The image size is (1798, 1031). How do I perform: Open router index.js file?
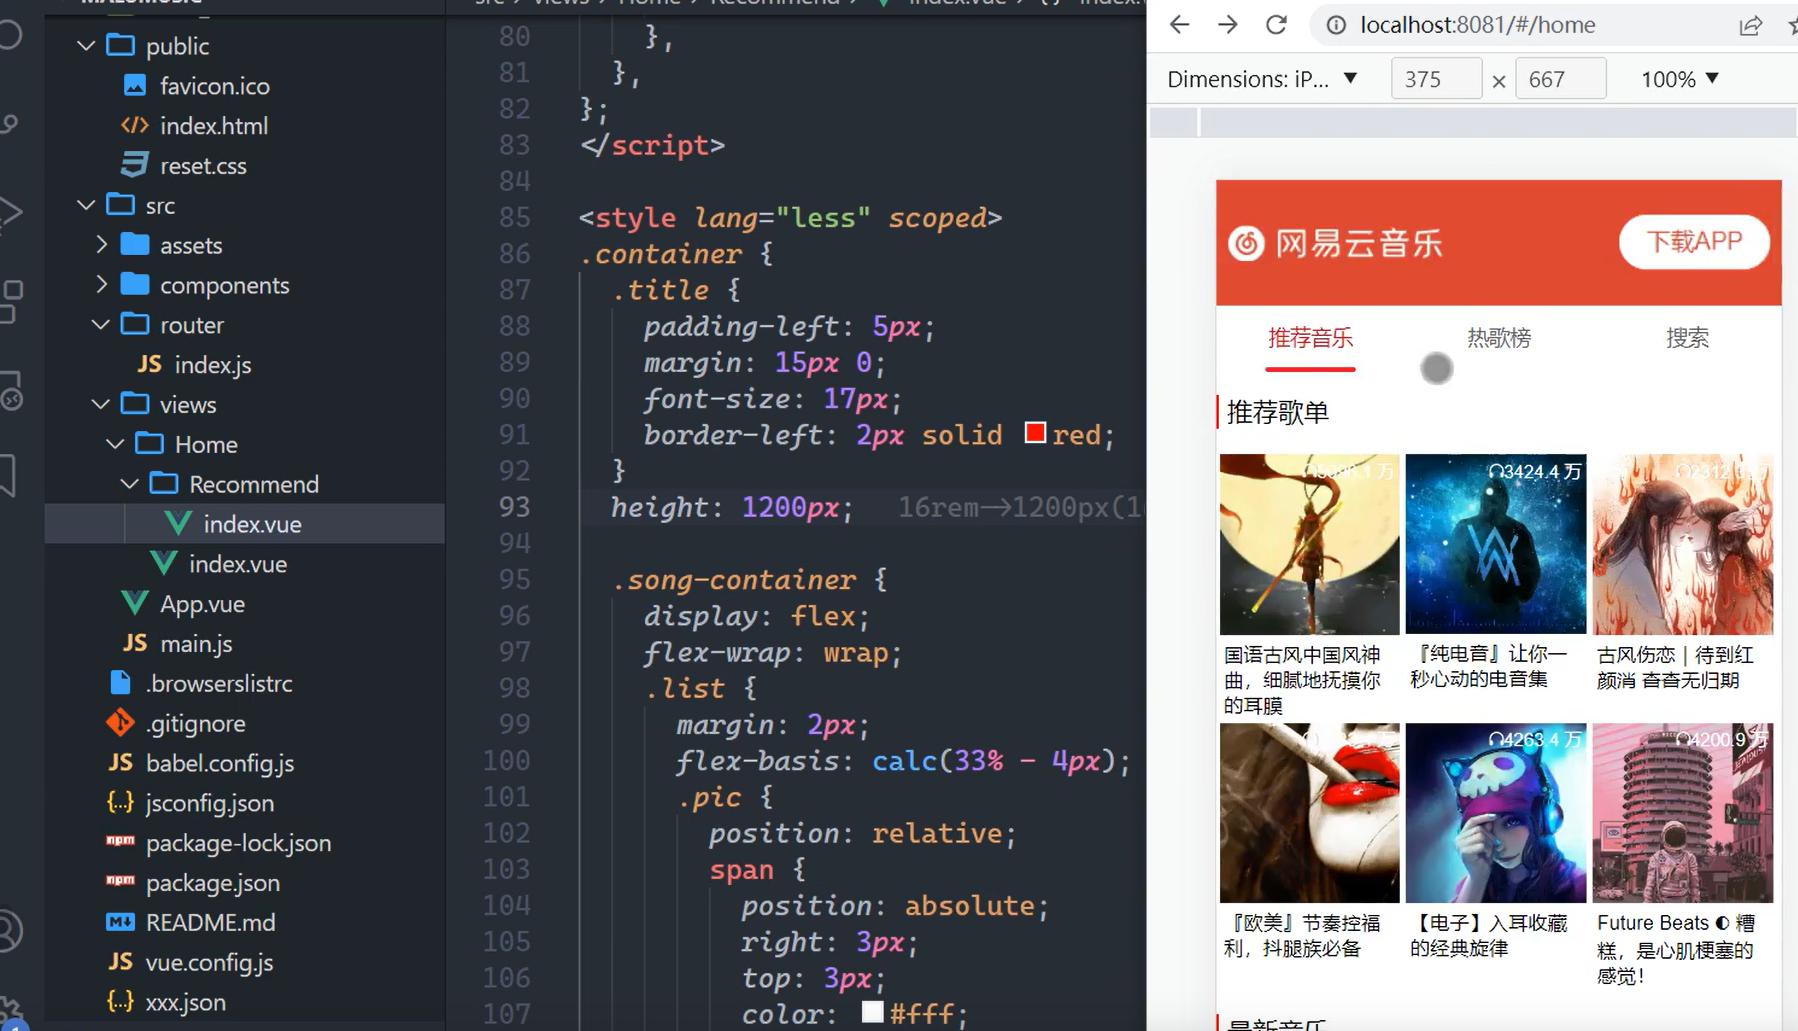click(x=212, y=365)
